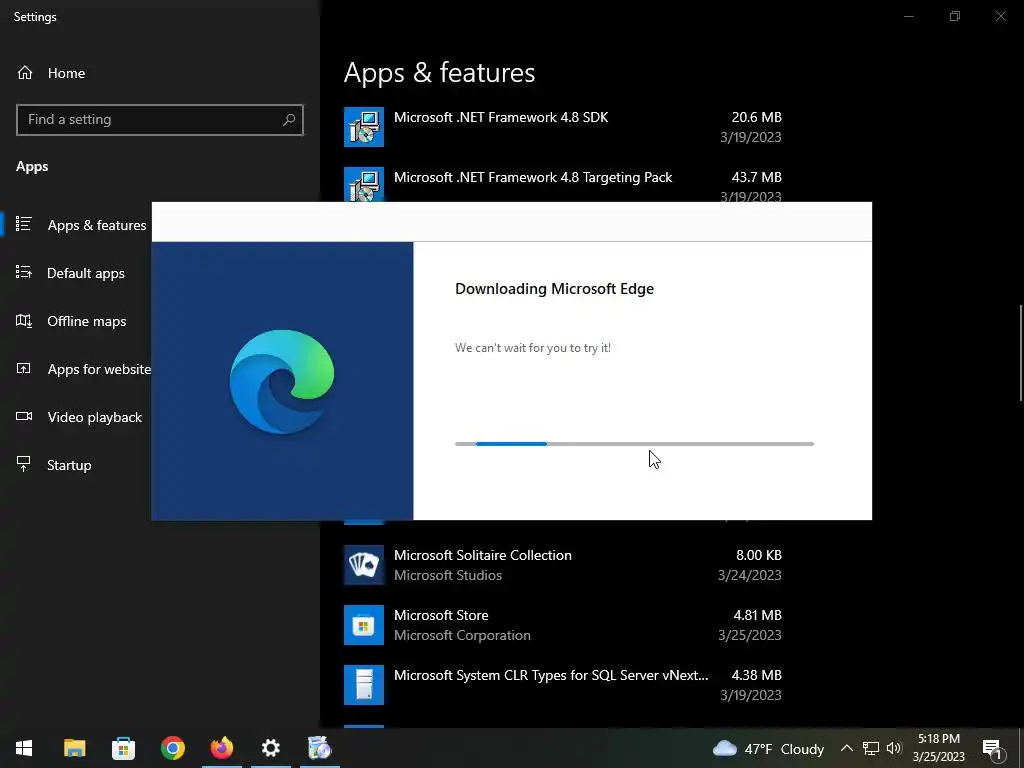Go to Video playback settings

click(94, 417)
